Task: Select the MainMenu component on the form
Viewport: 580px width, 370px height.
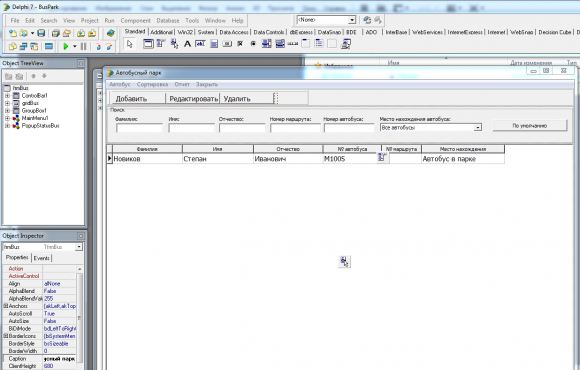Action: [x=382, y=157]
